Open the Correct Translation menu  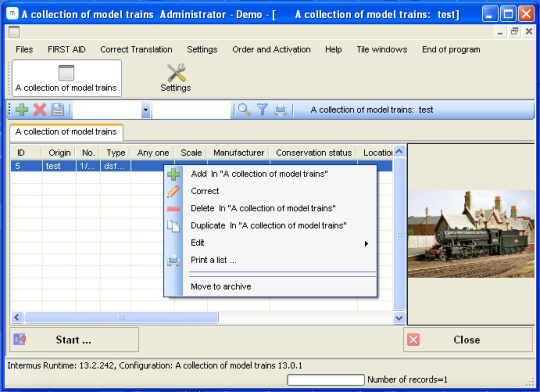click(136, 50)
